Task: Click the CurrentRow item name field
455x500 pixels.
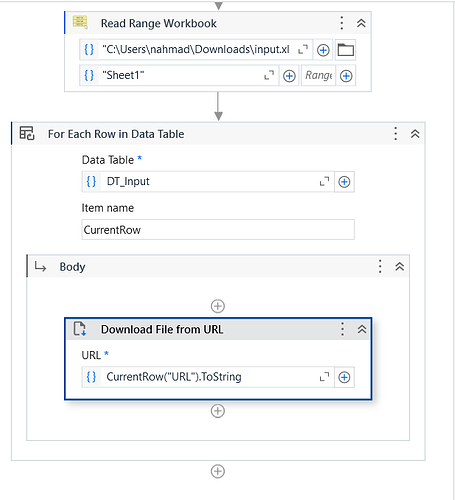Action: click(218, 230)
